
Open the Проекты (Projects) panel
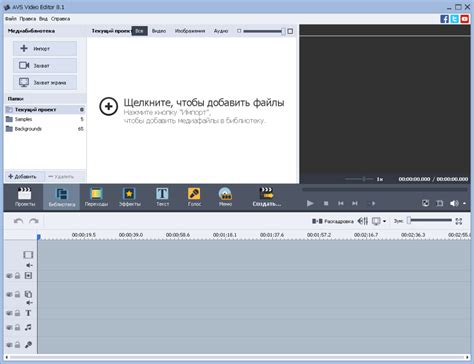point(24,197)
